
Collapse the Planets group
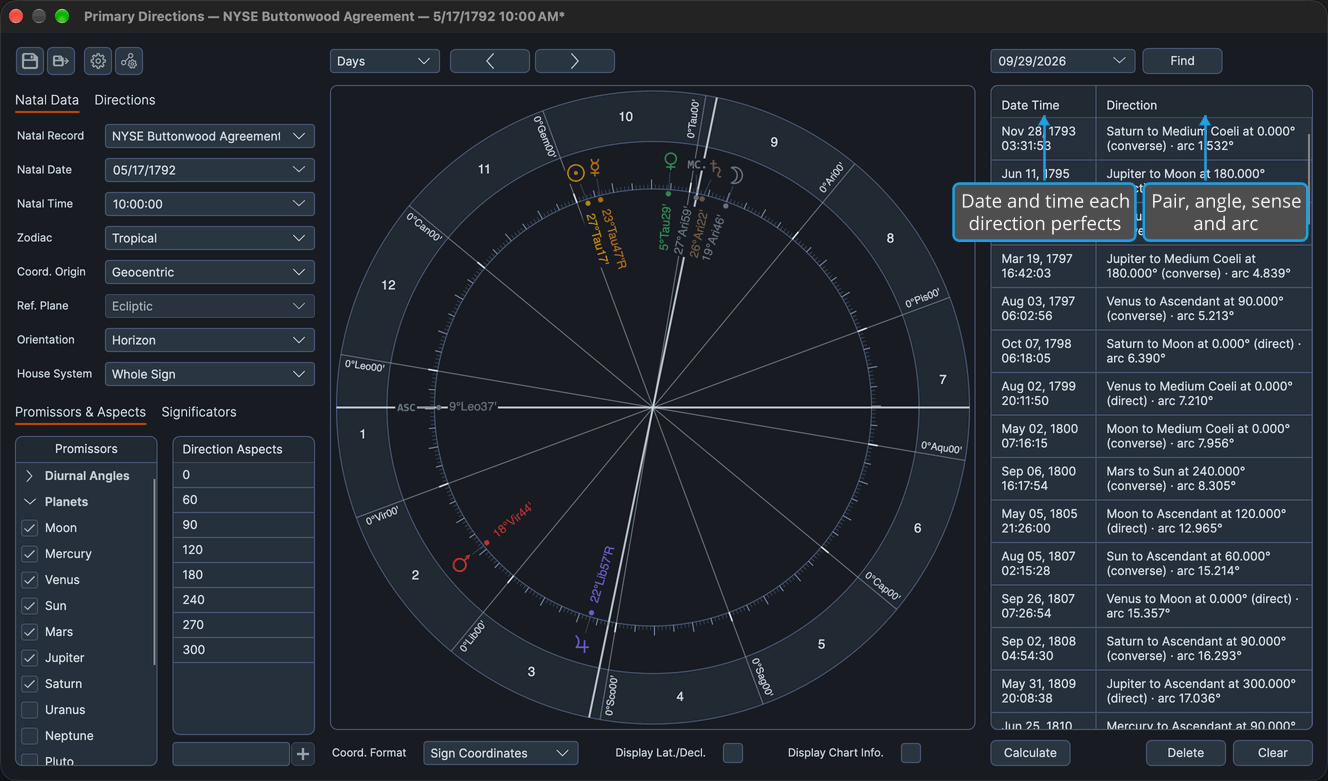(29, 502)
